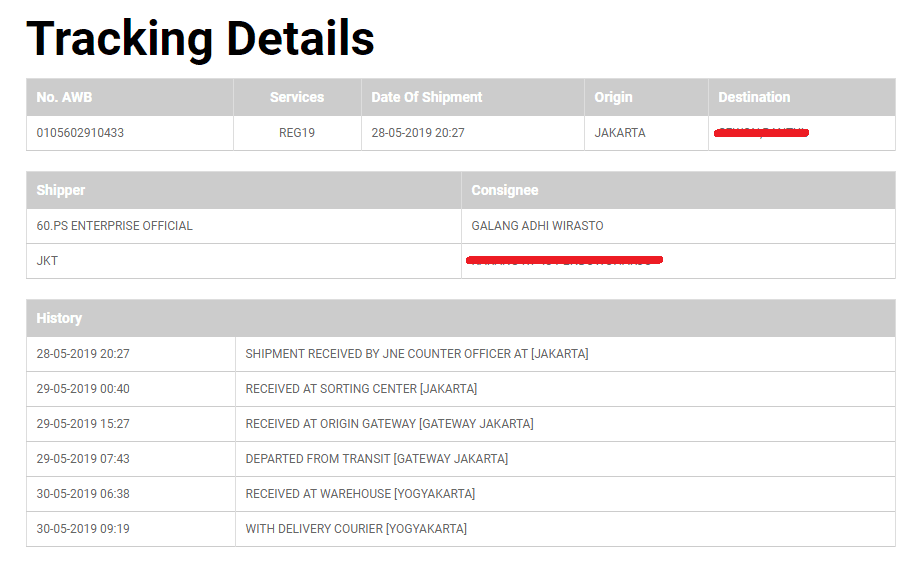Select timestamp 29-05-2019 00:40
Screen dimensions: 920x561
pyautogui.click(x=83, y=389)
